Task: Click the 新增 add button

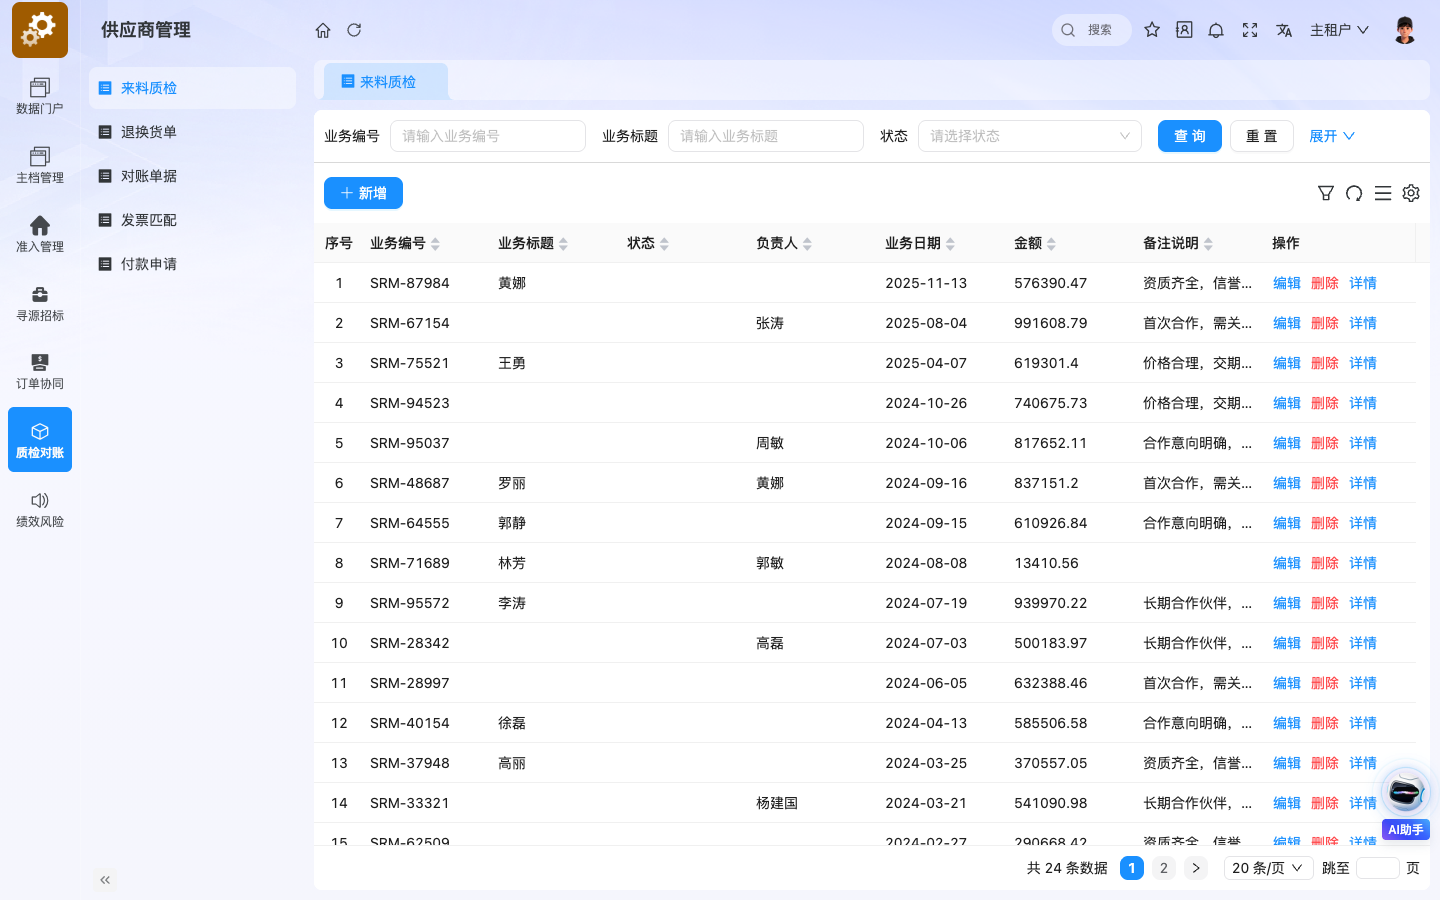Action: 363,193
